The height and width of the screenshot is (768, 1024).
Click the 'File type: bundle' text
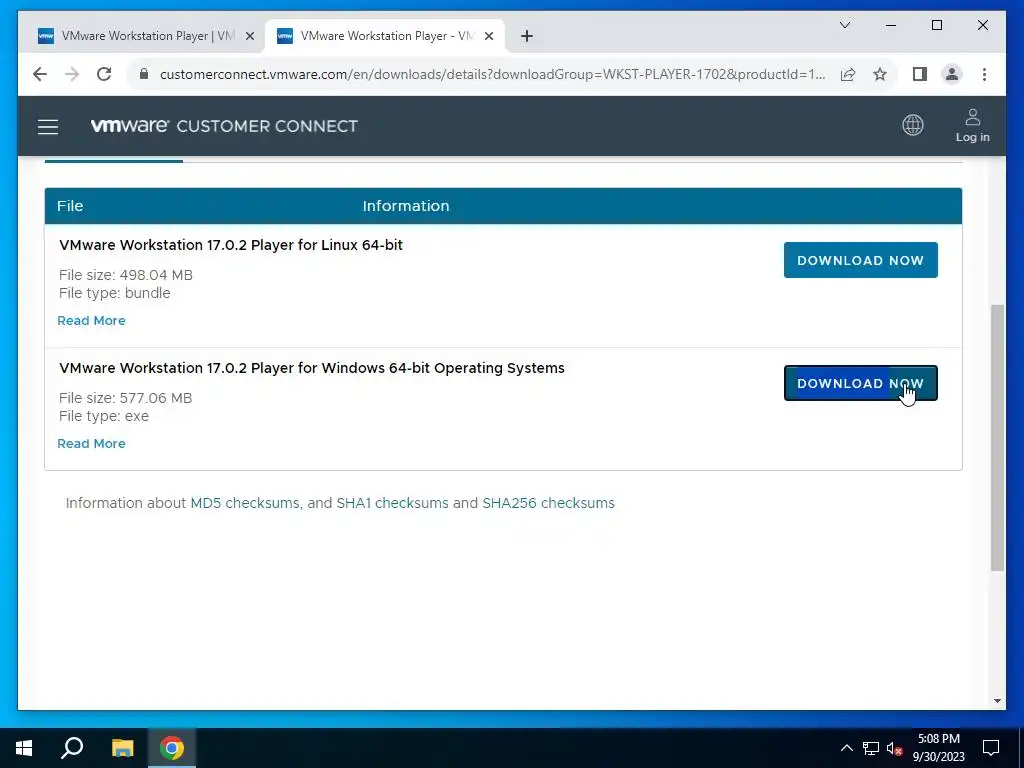pos(114,293)
